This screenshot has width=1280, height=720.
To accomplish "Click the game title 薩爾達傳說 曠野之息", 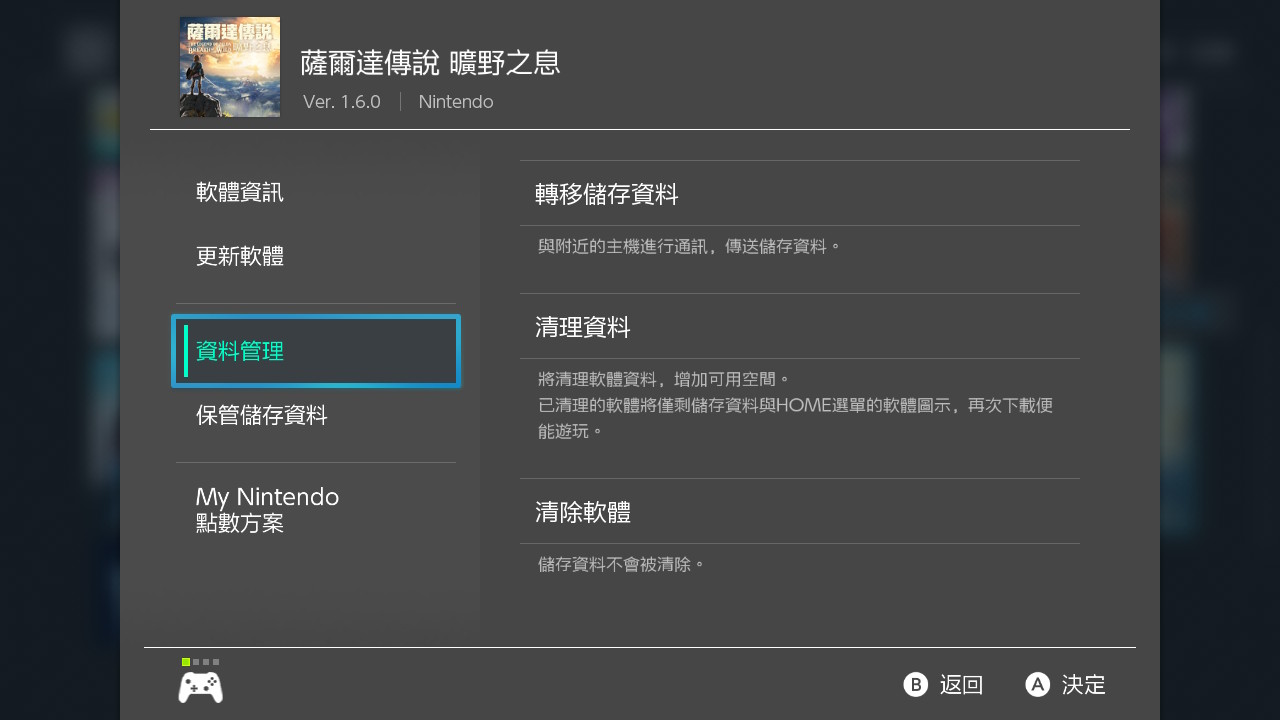I will (431, 63).
